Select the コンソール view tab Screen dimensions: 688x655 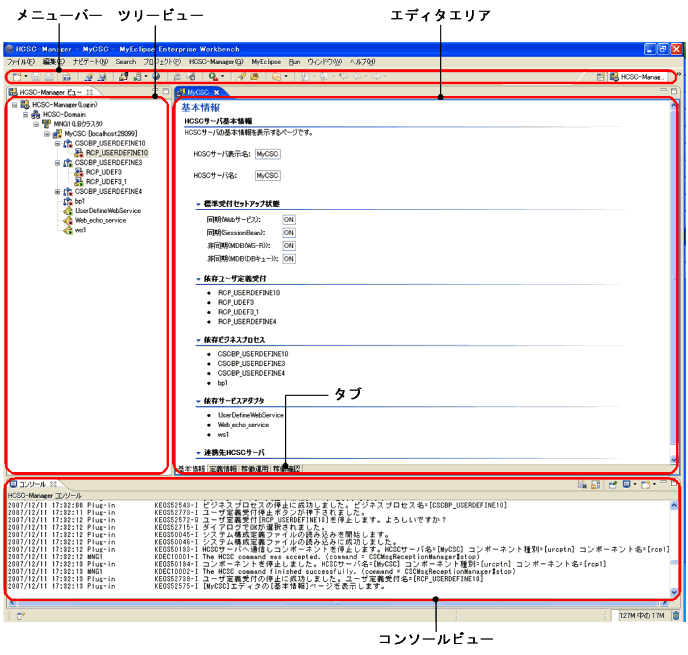pyautogui.click(x=33, y=484)
